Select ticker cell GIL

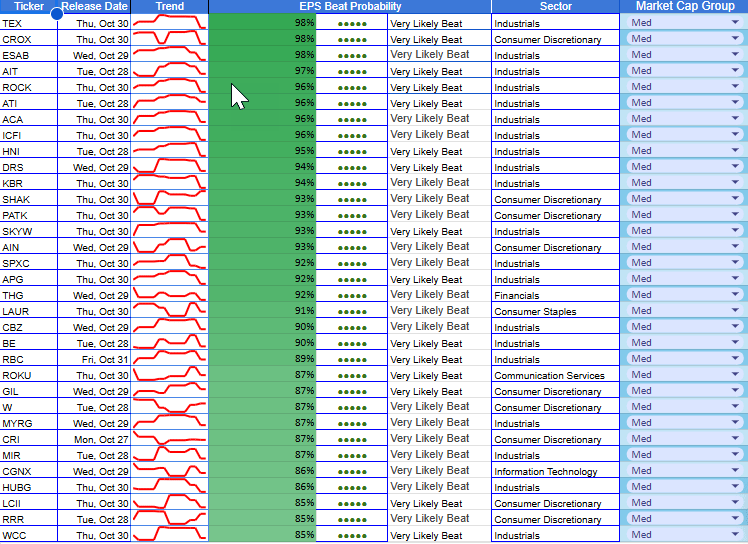coord(29,391)
